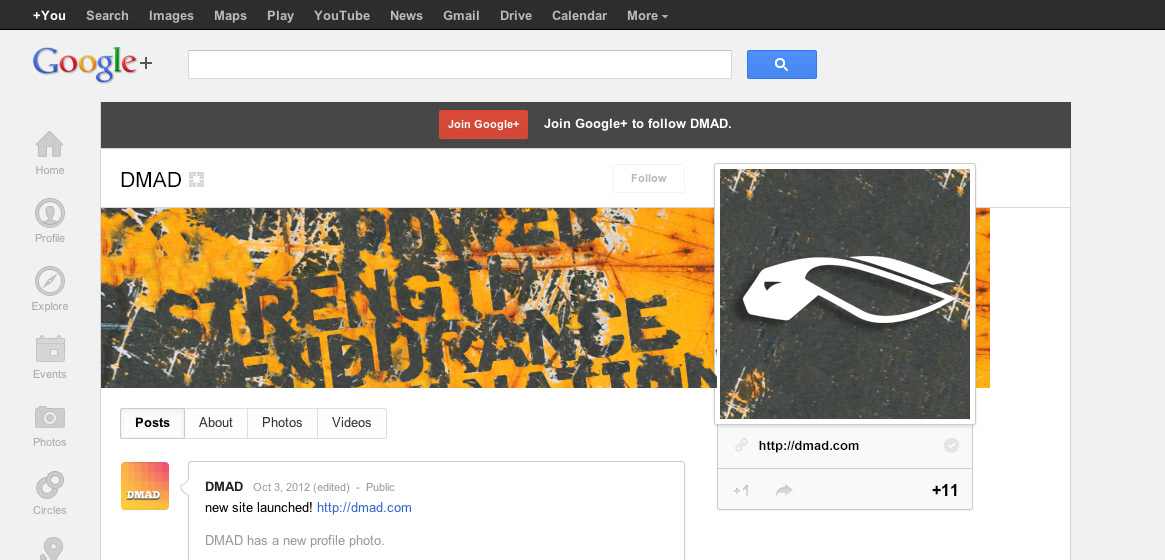Click the verified checkmark beside dmad.com
This screenshot has height=560, width=1165.
point(951,446)
